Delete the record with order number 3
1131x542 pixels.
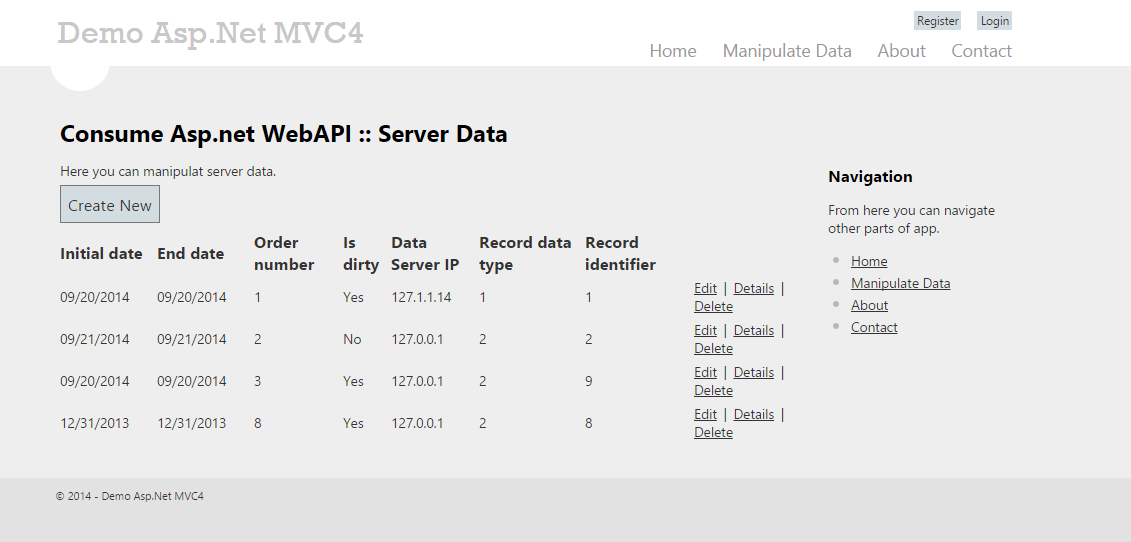[x=713, y=390]
